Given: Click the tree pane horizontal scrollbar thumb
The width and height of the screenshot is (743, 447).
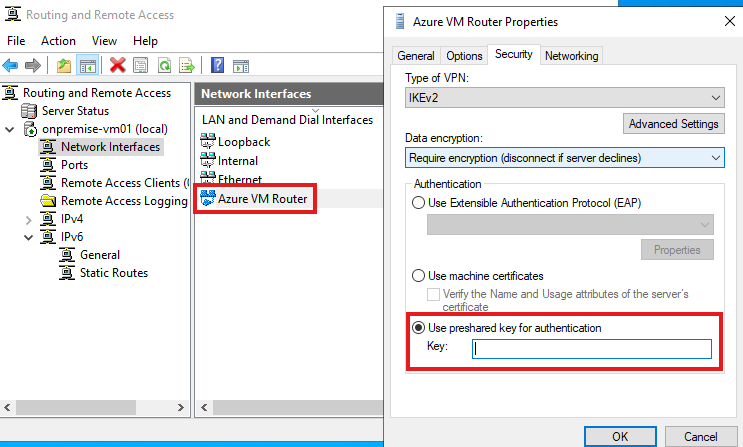Looking at the screenshot, I should coord(76,407).
